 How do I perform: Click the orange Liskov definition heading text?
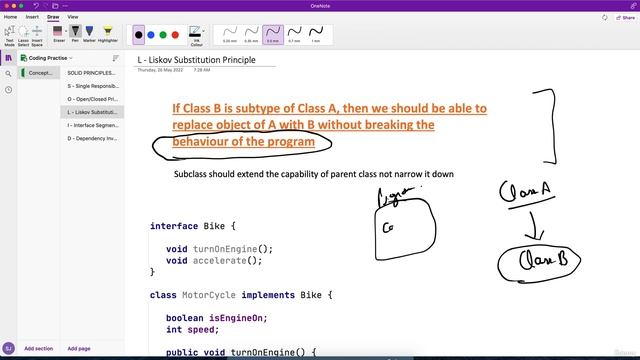[x=329, y=125]
